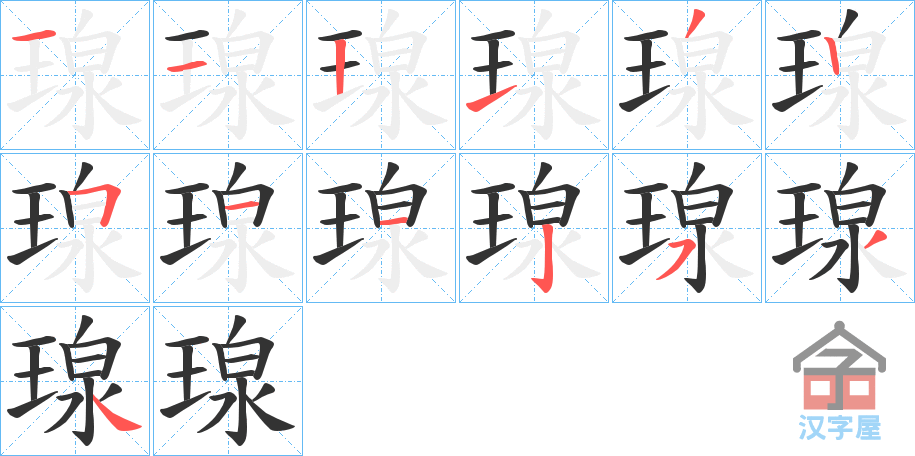
Task: Select the step highlighting the inner horizontal of 白
Action: coord(228,228)
